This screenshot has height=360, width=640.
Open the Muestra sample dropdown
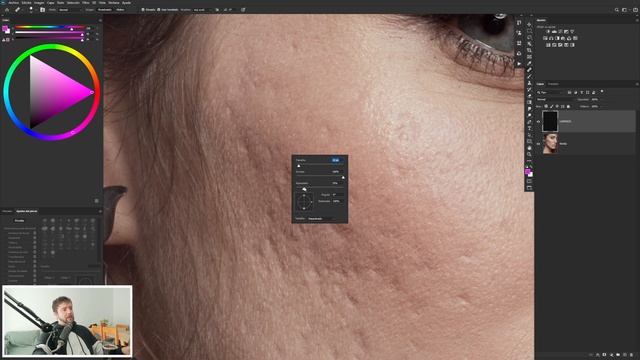(203, 9)
